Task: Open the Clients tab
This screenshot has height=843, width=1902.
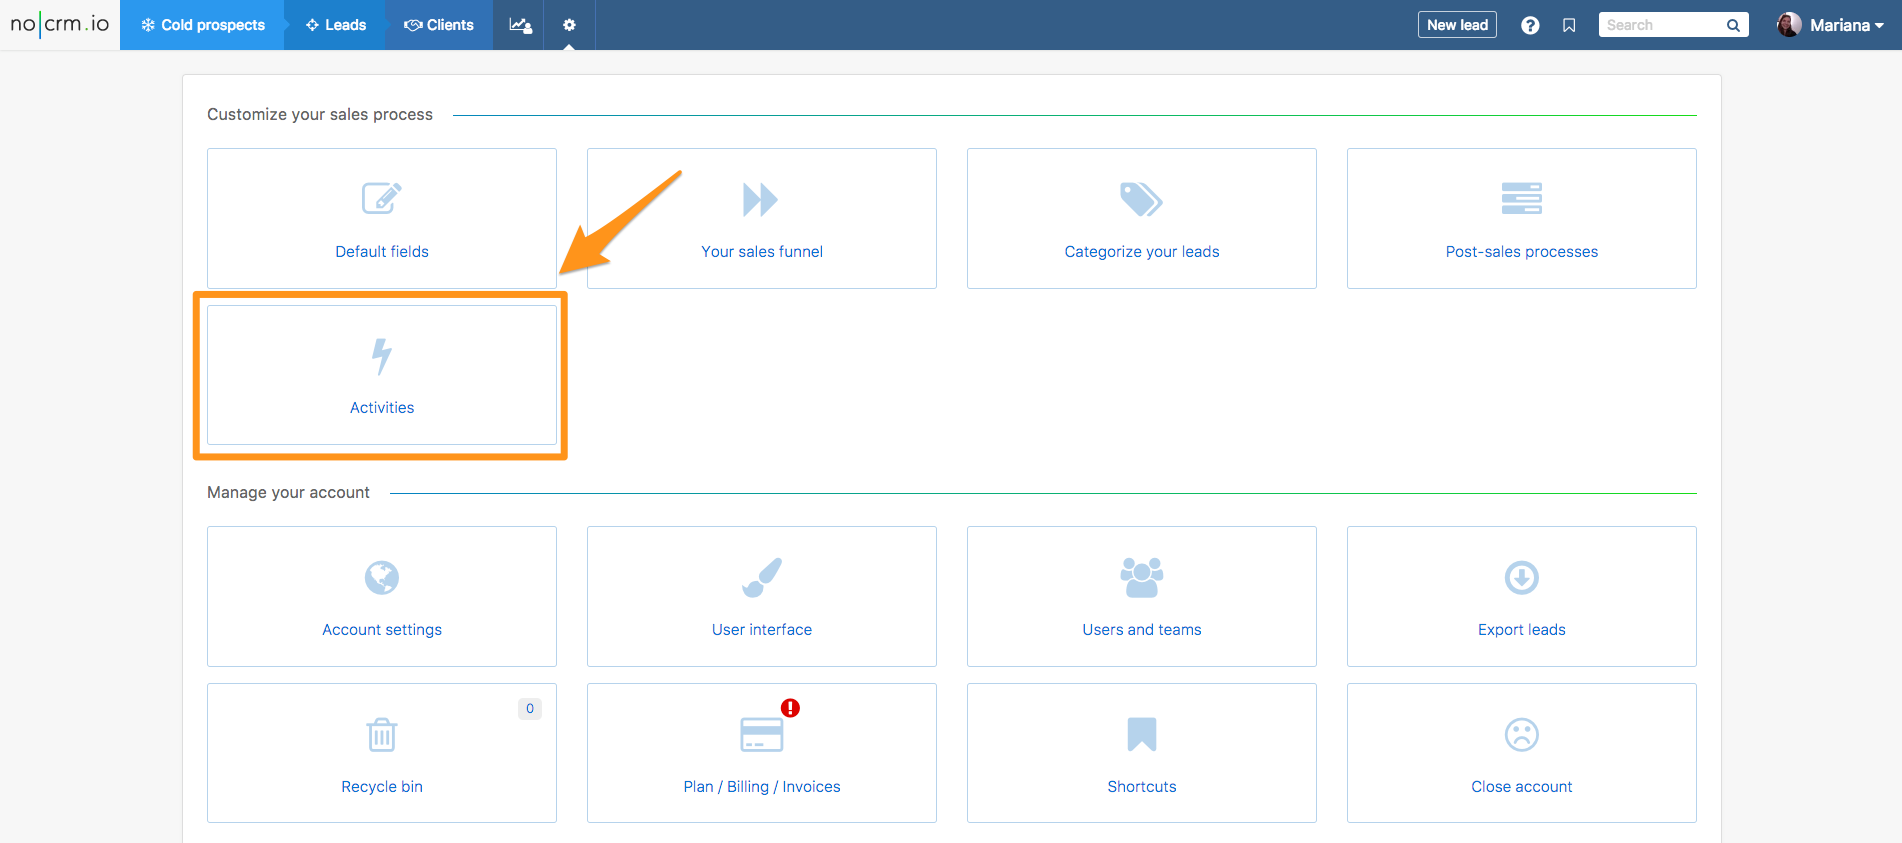Action: click(439, 25)
